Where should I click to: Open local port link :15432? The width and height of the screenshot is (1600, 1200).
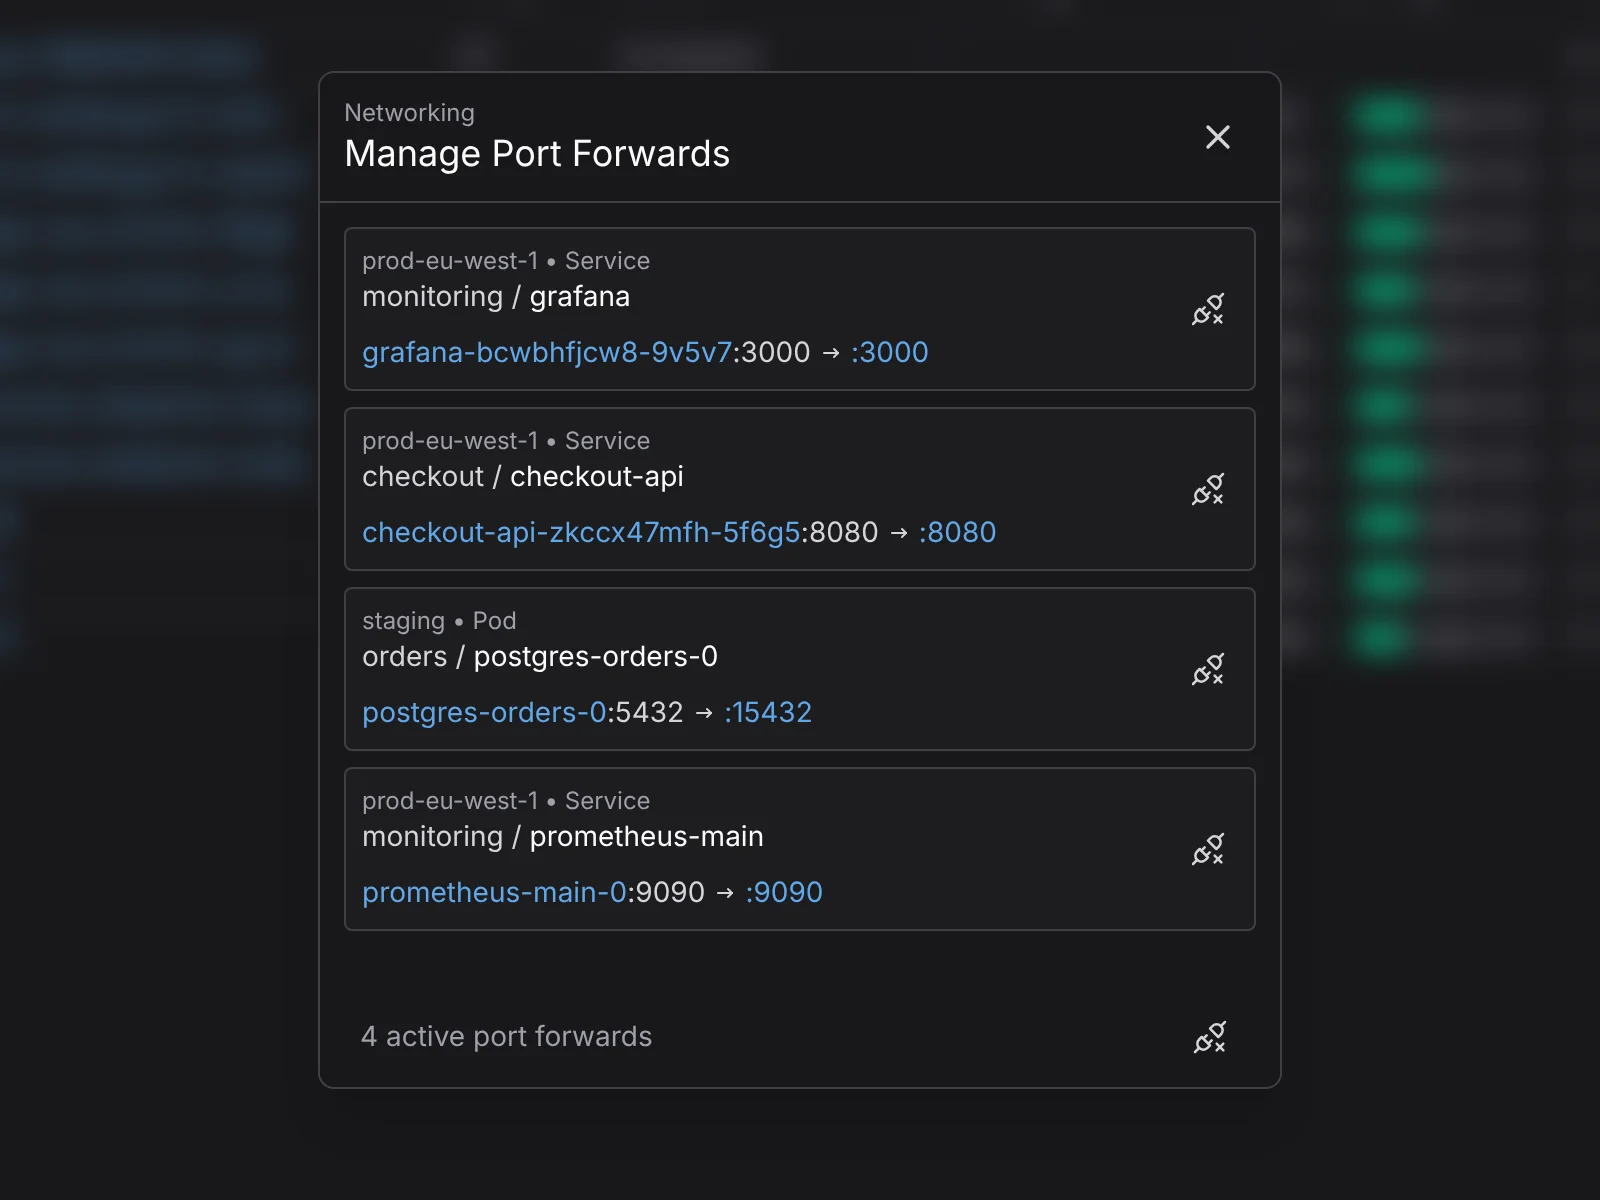pos(768,712)
